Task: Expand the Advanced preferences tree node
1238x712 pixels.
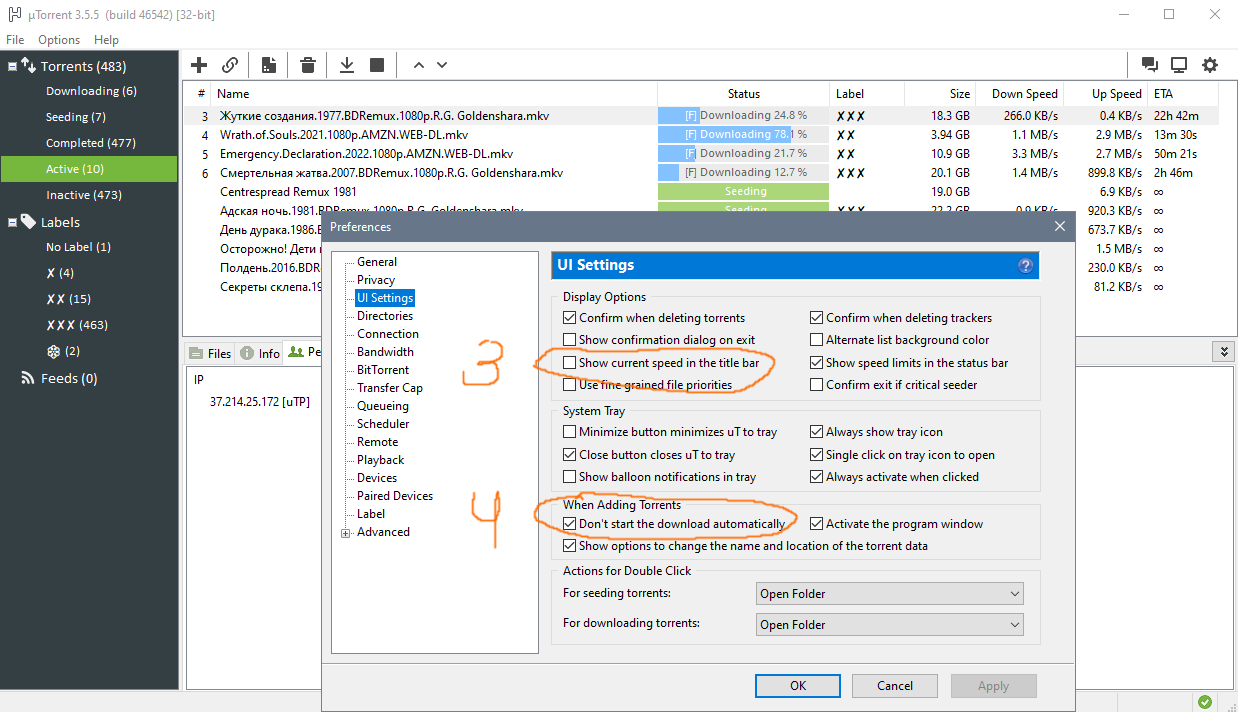Action: tap(346, 533)
